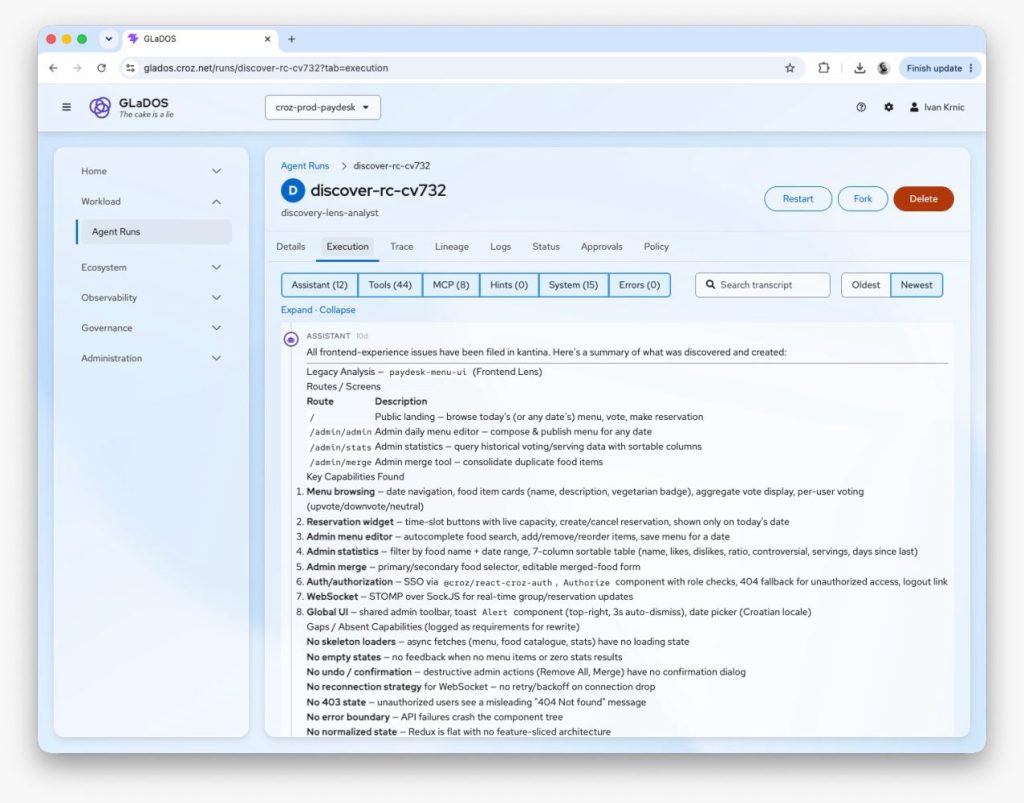Image resolution: width=1024 pixels, height=803 pixels.
Task: Switch to the Approvals tab
Action: [x=601, y=246]
